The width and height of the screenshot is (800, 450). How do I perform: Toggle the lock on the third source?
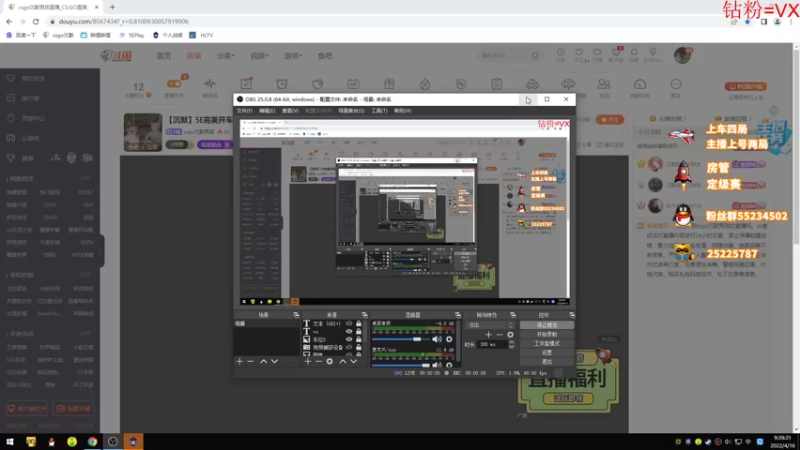point(359,339)
